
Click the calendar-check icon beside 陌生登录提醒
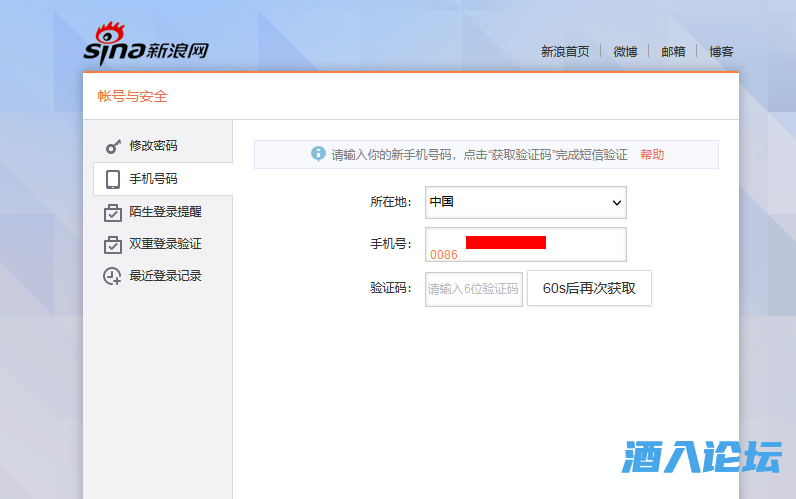tap(113, 212)
